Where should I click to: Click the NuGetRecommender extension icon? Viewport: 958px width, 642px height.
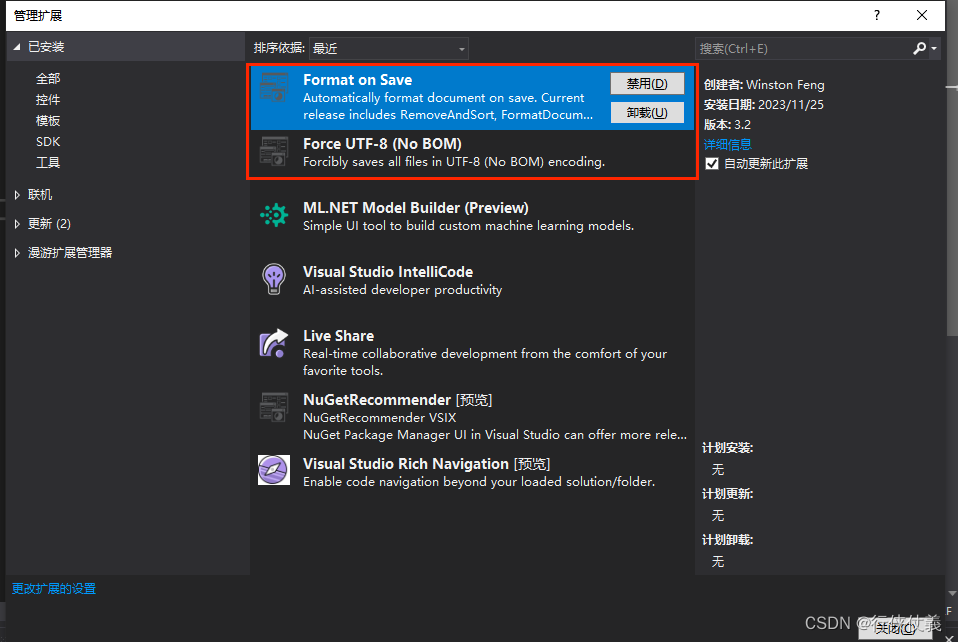[x=274, y=407]
